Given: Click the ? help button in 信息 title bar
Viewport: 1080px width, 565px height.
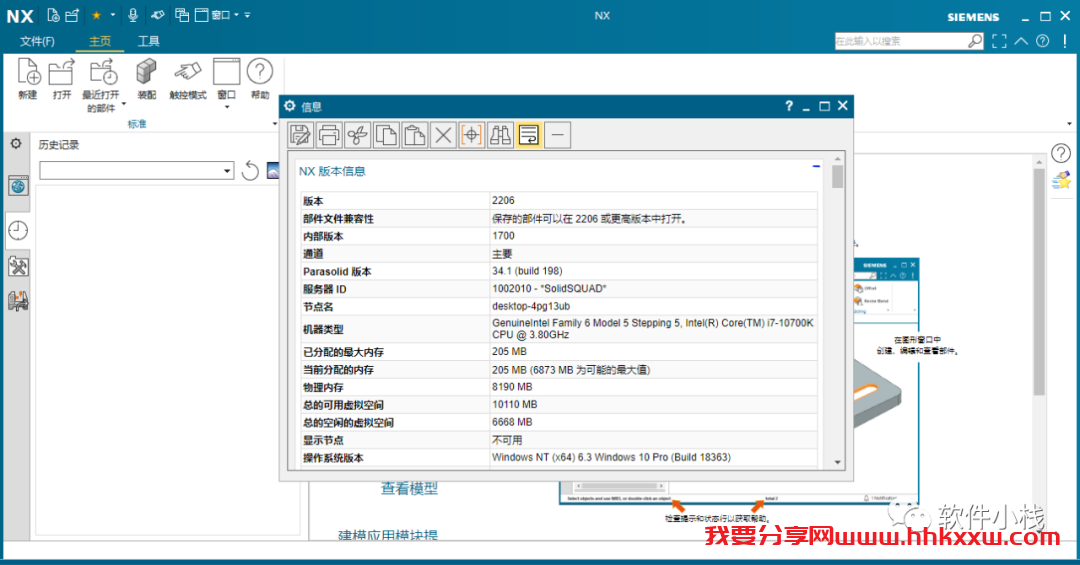Looking at the screenshot, I should [x=789, y=106].
